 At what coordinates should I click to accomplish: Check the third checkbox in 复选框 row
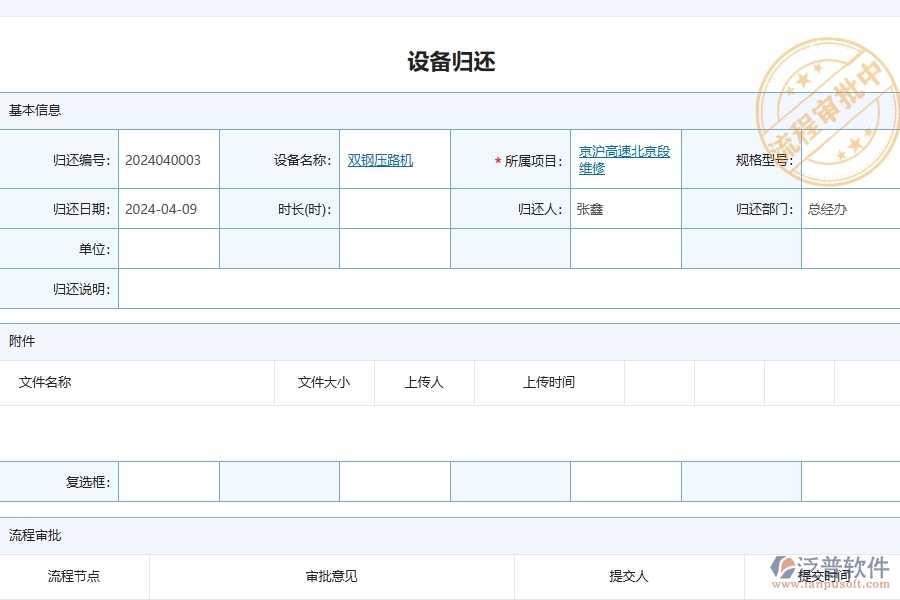pos(395,481)
